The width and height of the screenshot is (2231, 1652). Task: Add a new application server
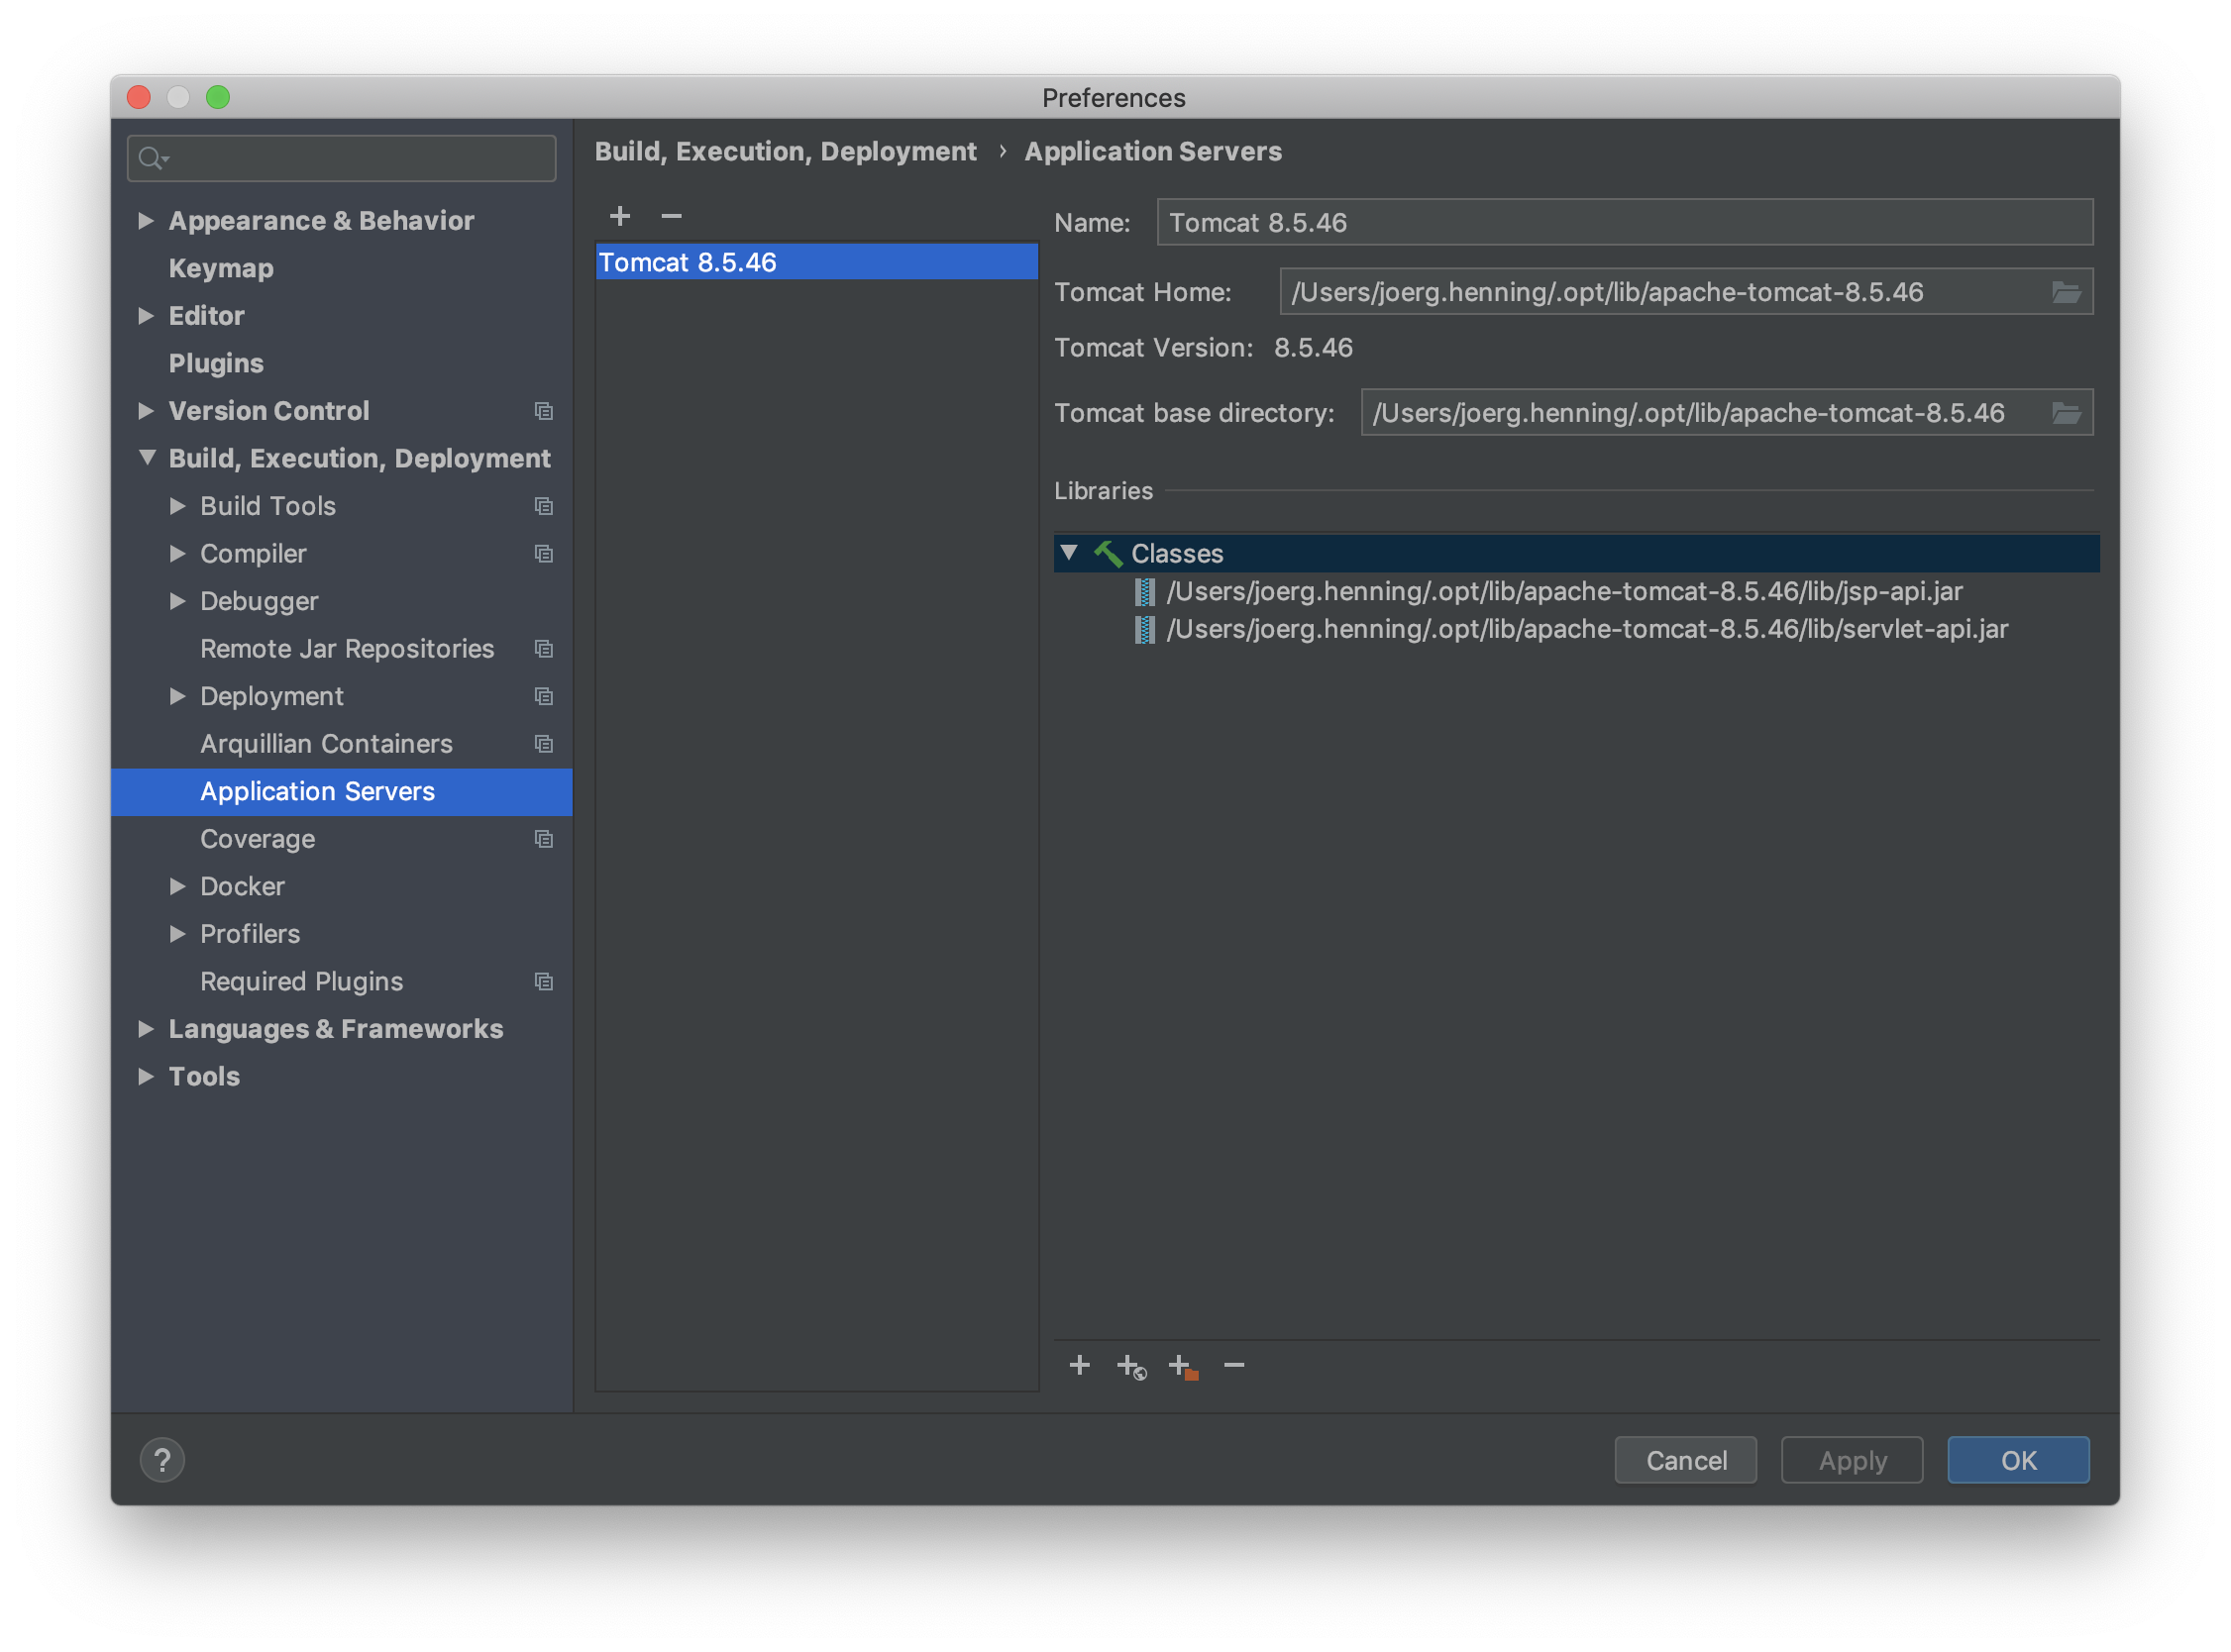pos(620,216)
